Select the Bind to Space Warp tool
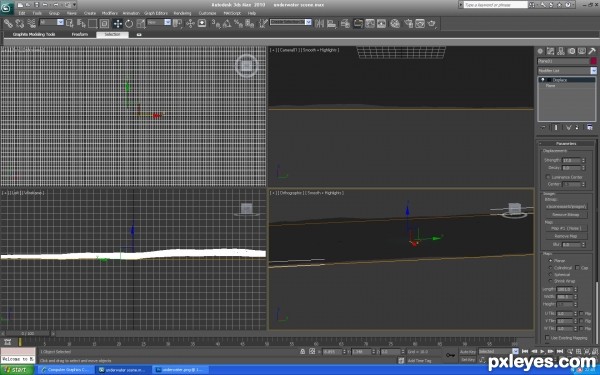 (32, 24)
